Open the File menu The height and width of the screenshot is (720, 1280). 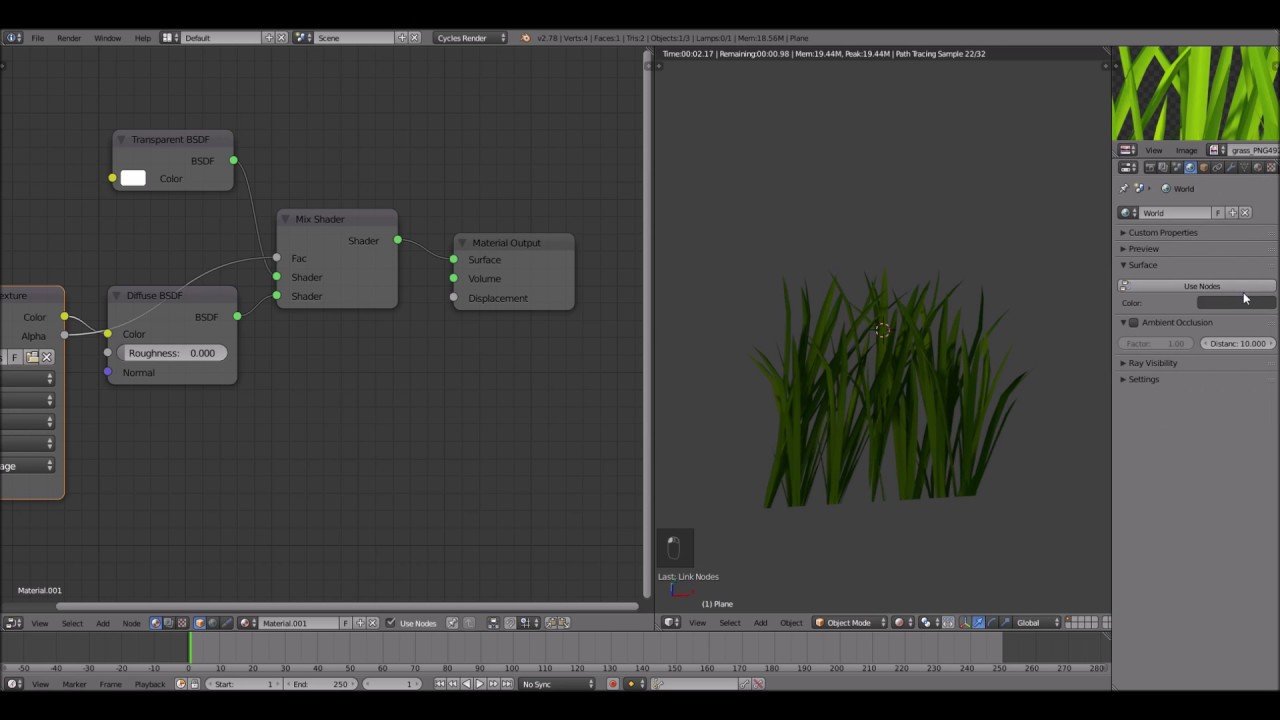coord(37,38)
